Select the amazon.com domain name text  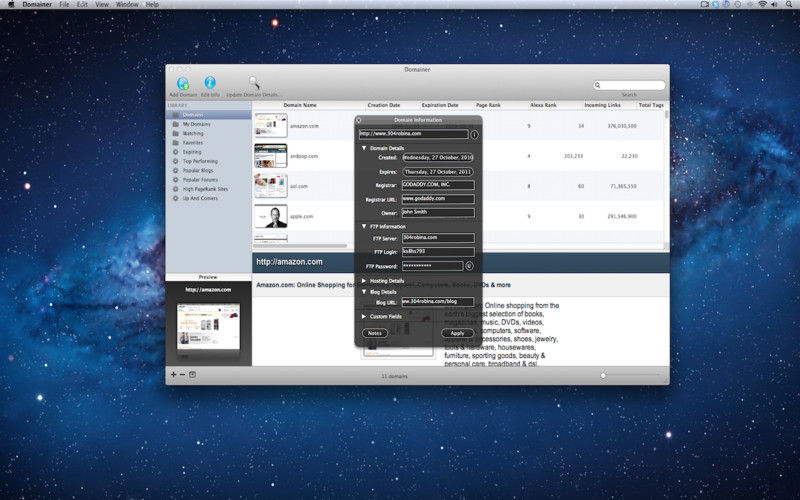(x=304, y=126)
